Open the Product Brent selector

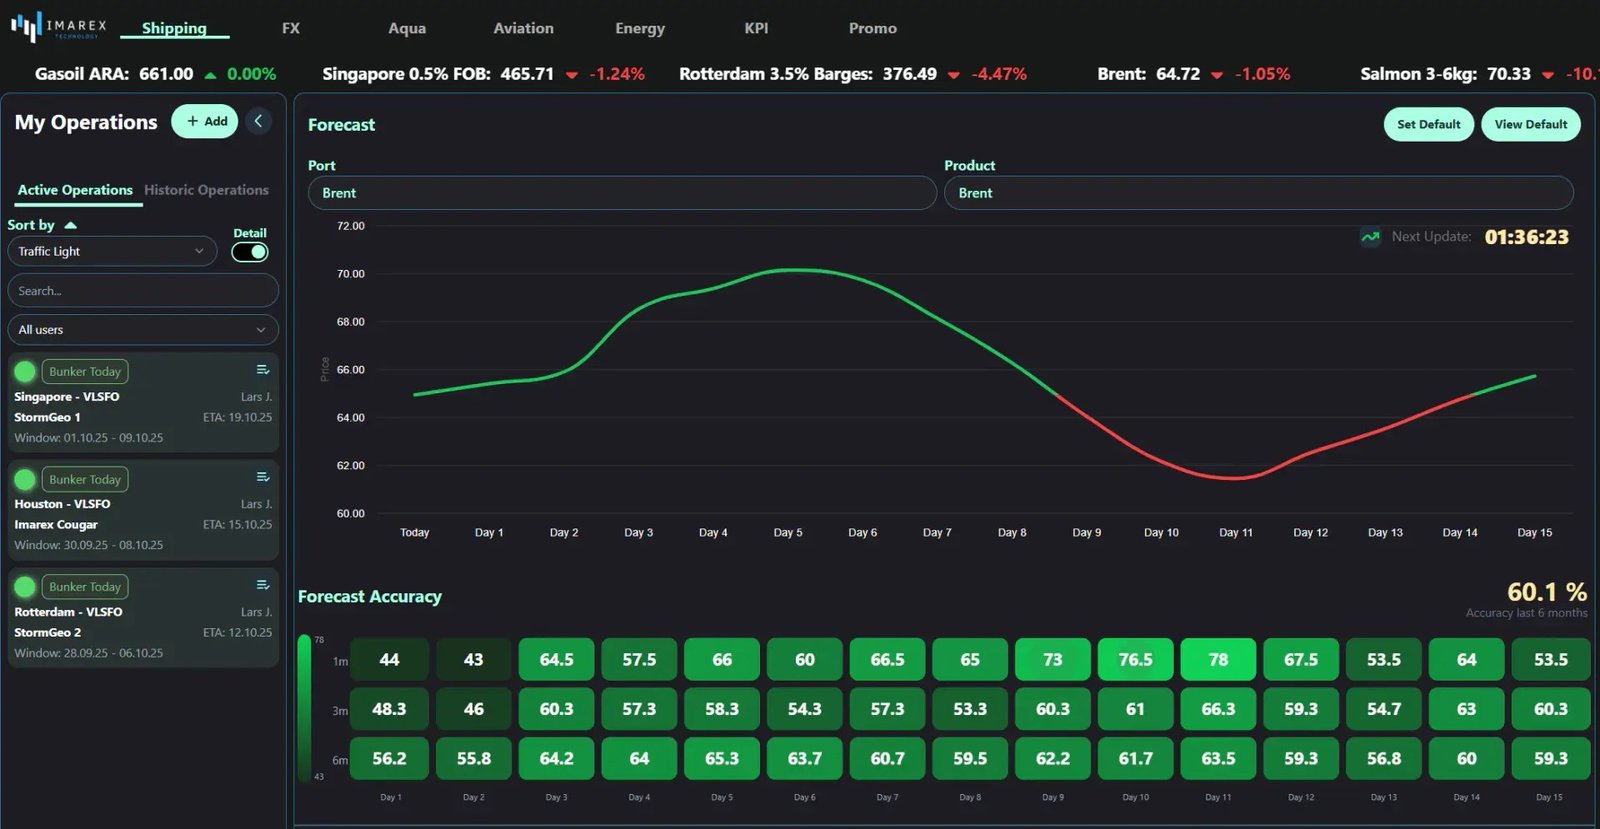coord(1258,193)
